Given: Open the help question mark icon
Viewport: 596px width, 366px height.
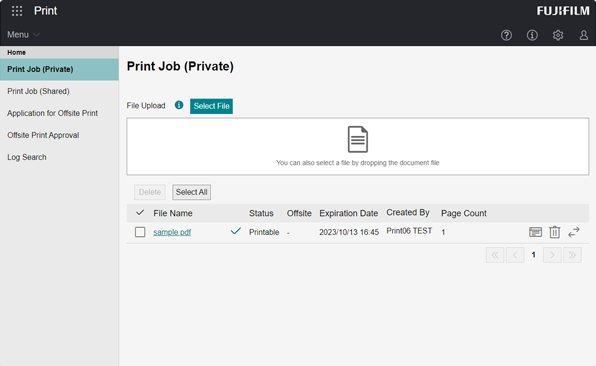Looking at the screenshot, I should click(x=506, y=35).
